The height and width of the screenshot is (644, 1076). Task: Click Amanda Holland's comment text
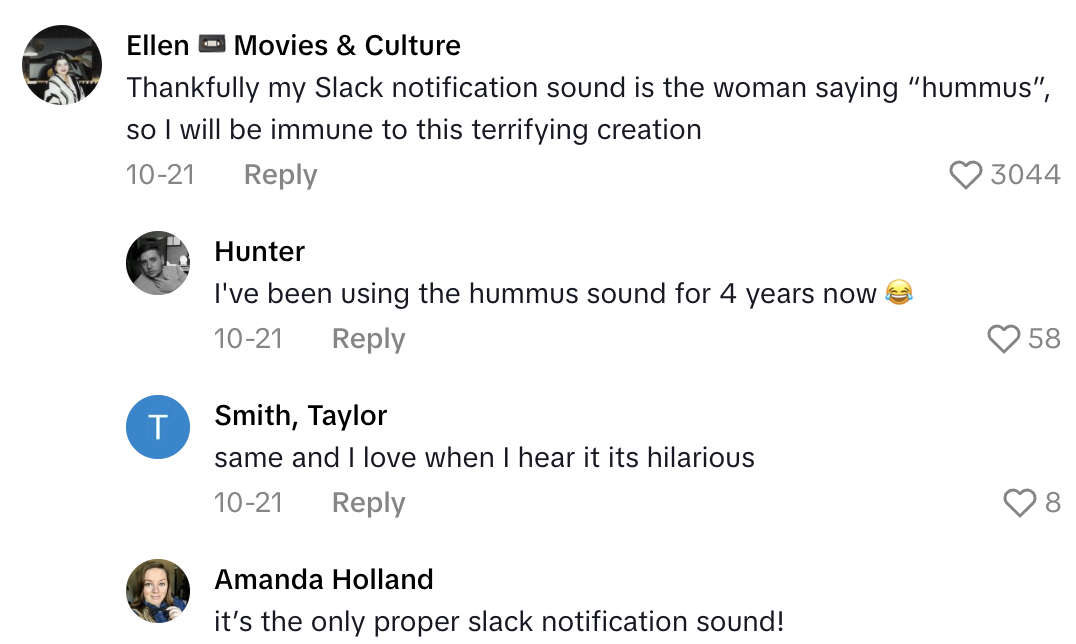499,621
